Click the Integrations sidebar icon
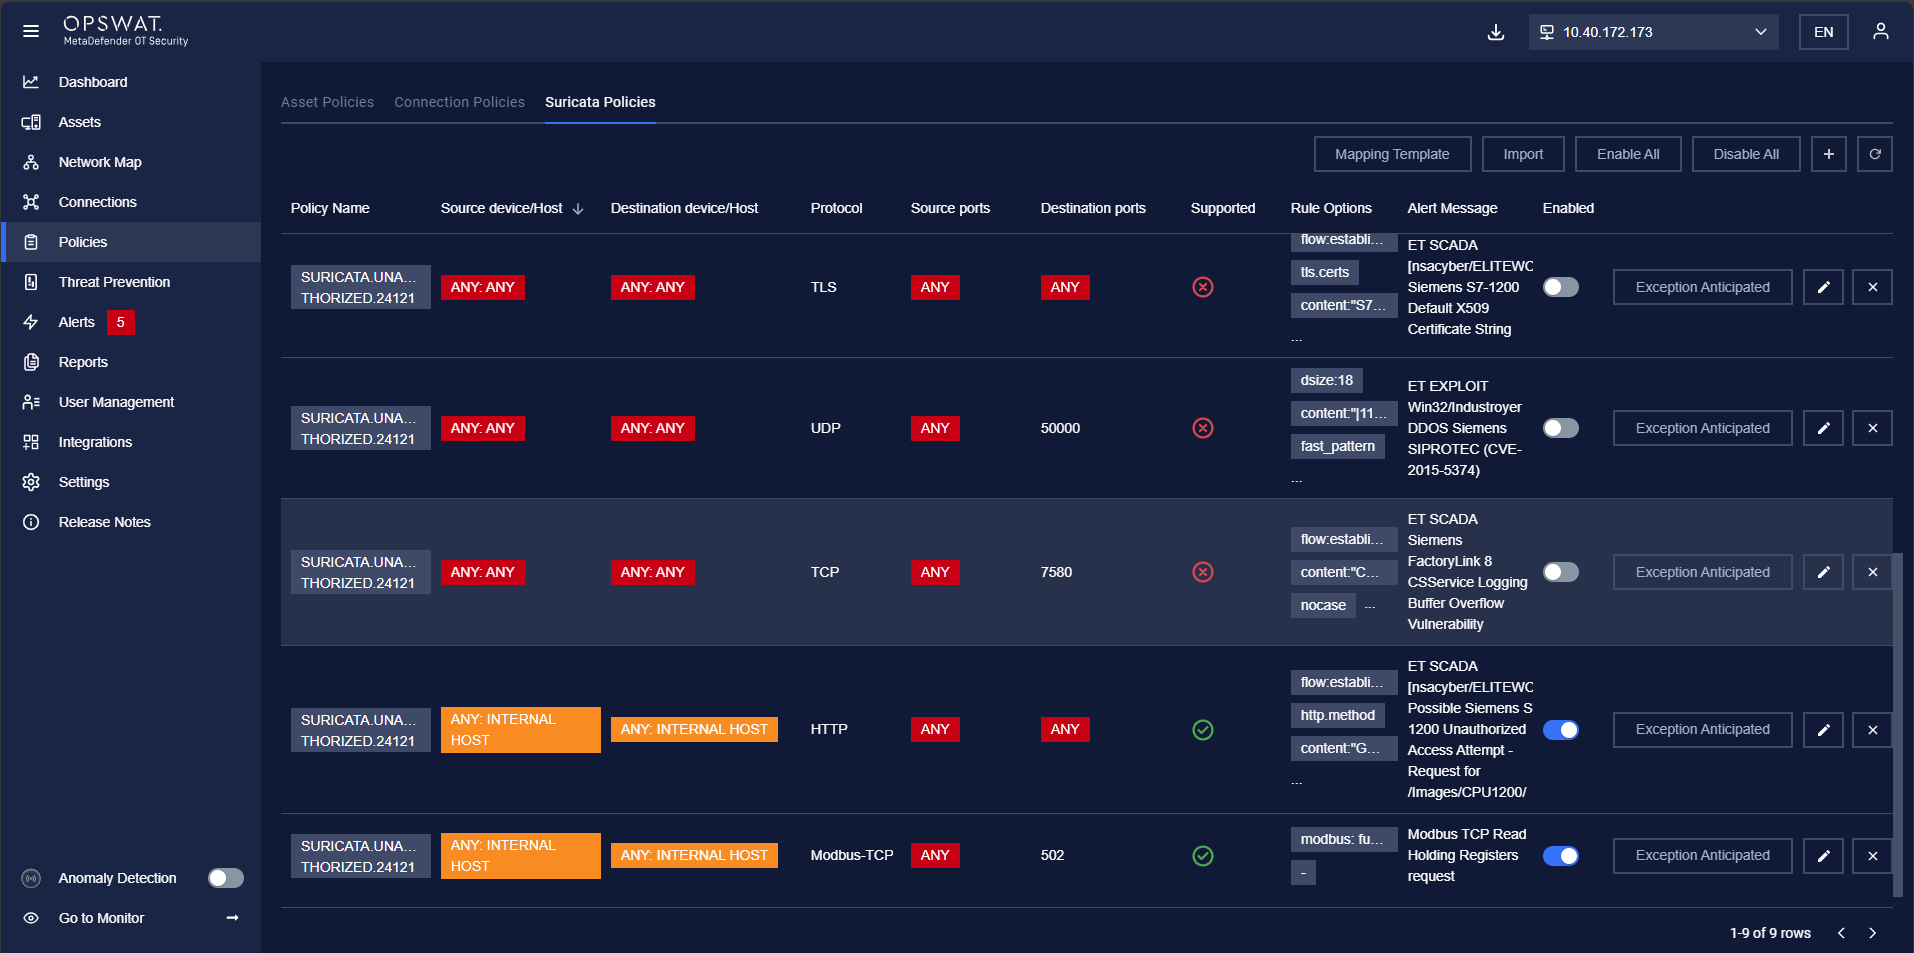The height and width of the screenshot is (953, 1914). pyautogui.click(x=31, y=442)
